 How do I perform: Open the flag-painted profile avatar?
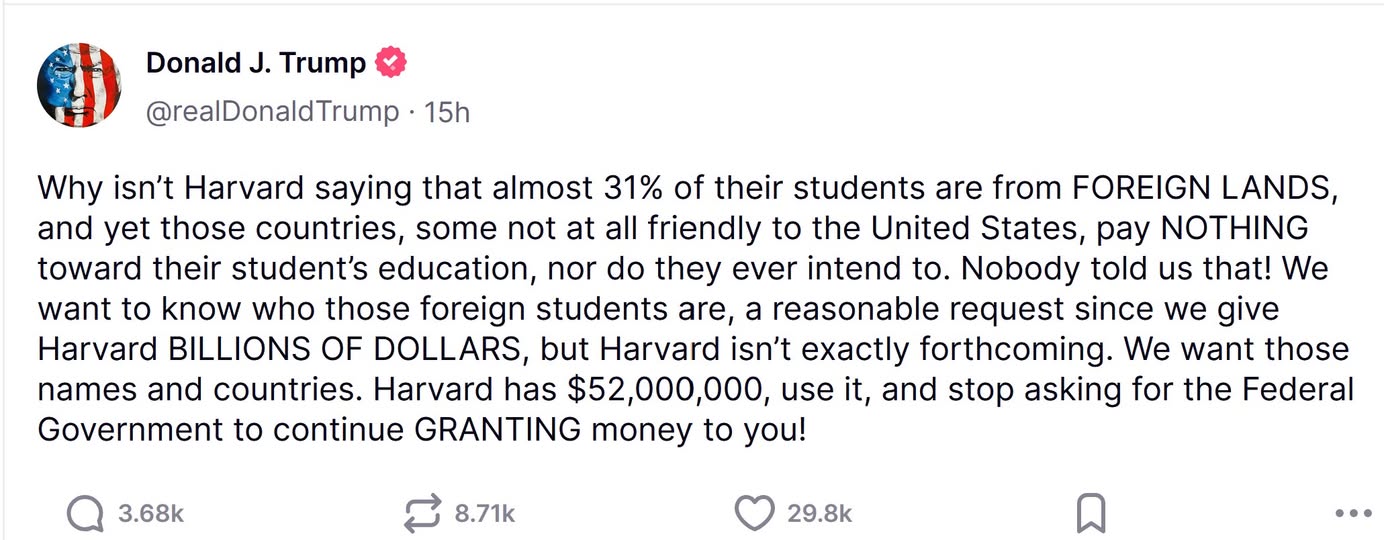point(79,85)
